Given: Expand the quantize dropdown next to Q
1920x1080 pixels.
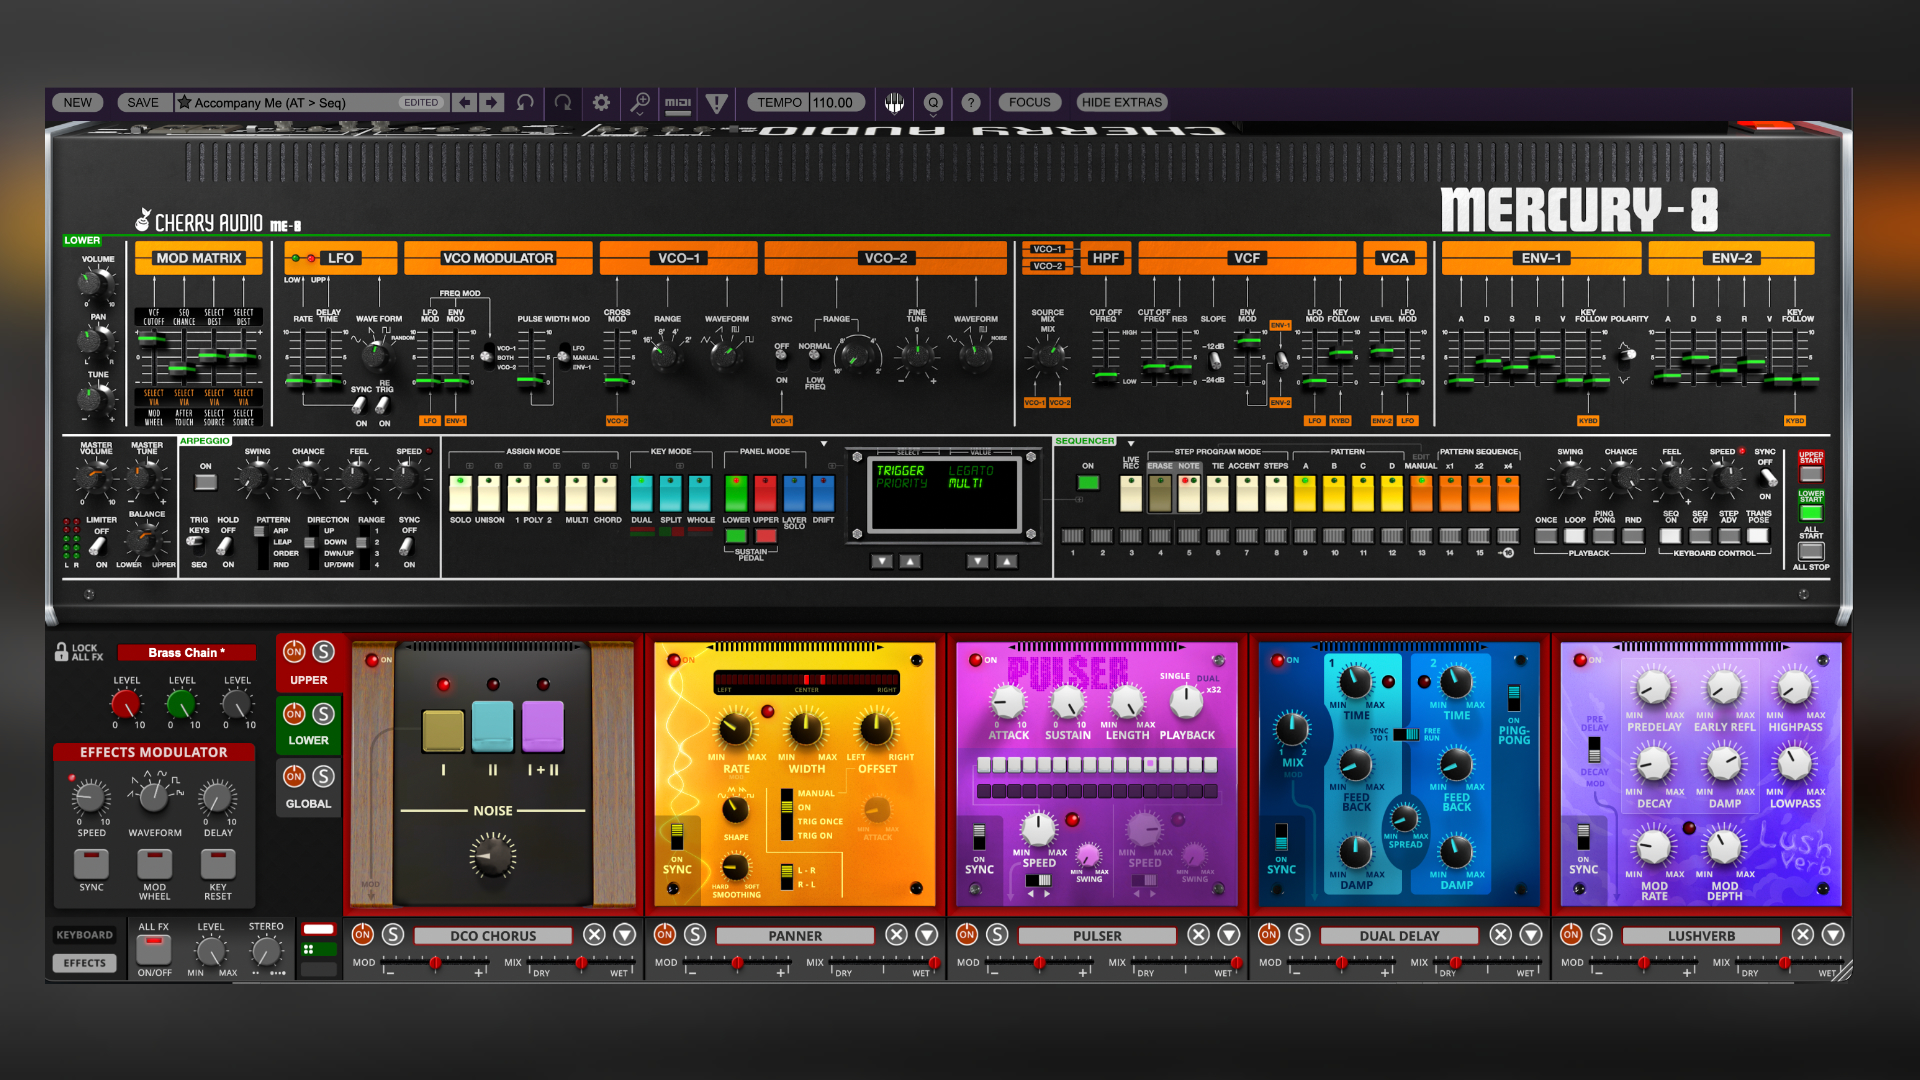Looking at the screenshot, I should (x=932, y=114).
